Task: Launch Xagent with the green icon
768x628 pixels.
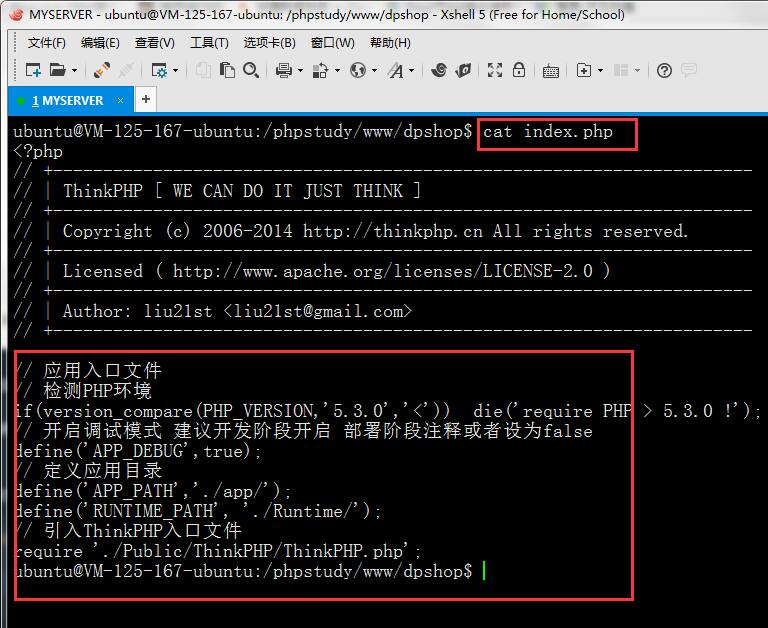Action: click(463, 71)
